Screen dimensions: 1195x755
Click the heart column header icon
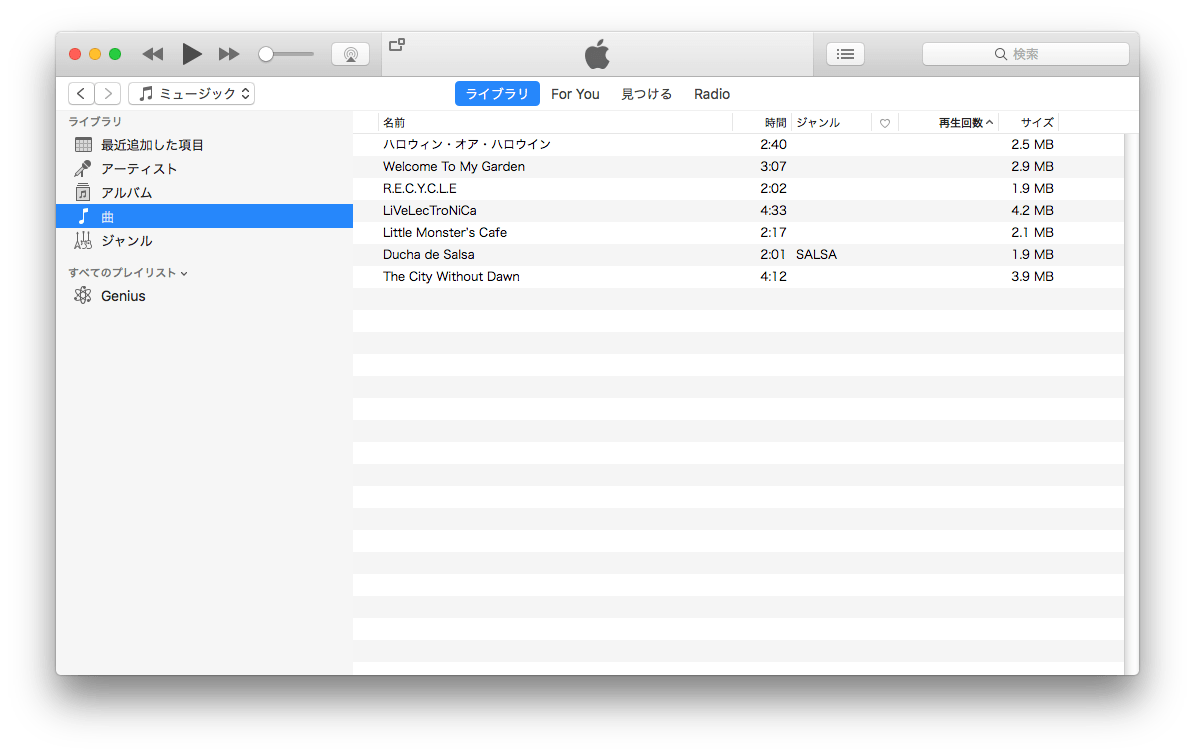[x=885, y=123]
